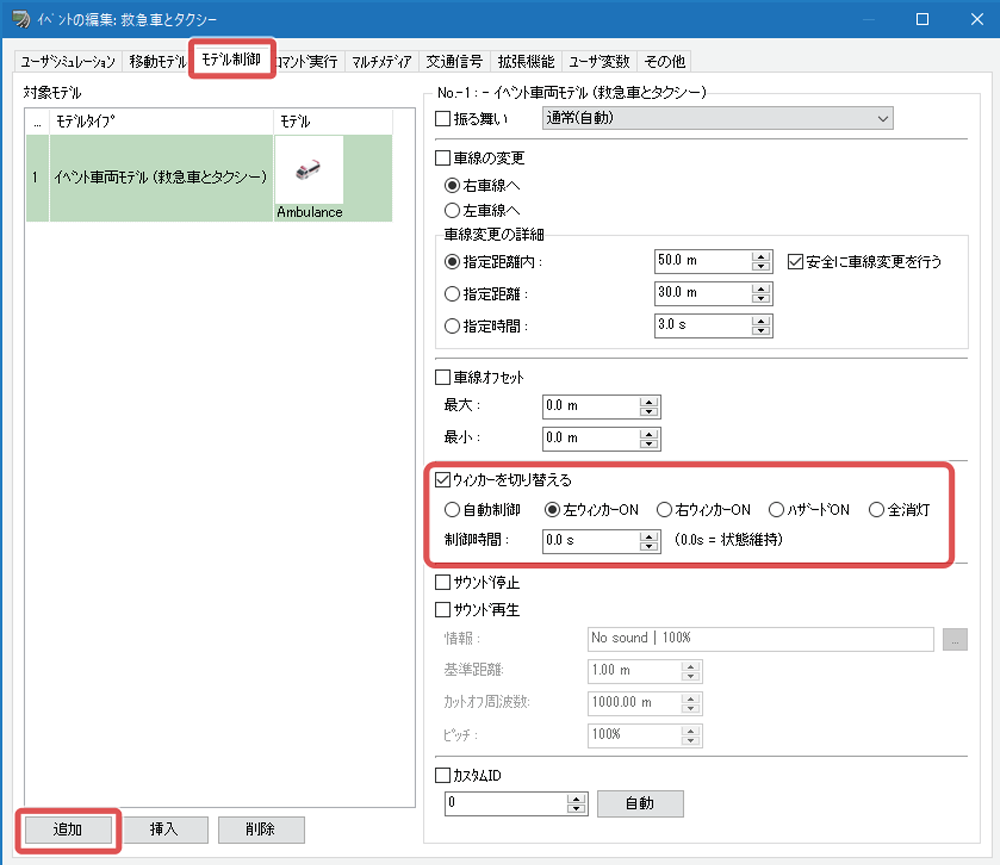The image size is (1000, 865).
Task: Click the 最小 offset input field
Action: [x=591, y=438]
